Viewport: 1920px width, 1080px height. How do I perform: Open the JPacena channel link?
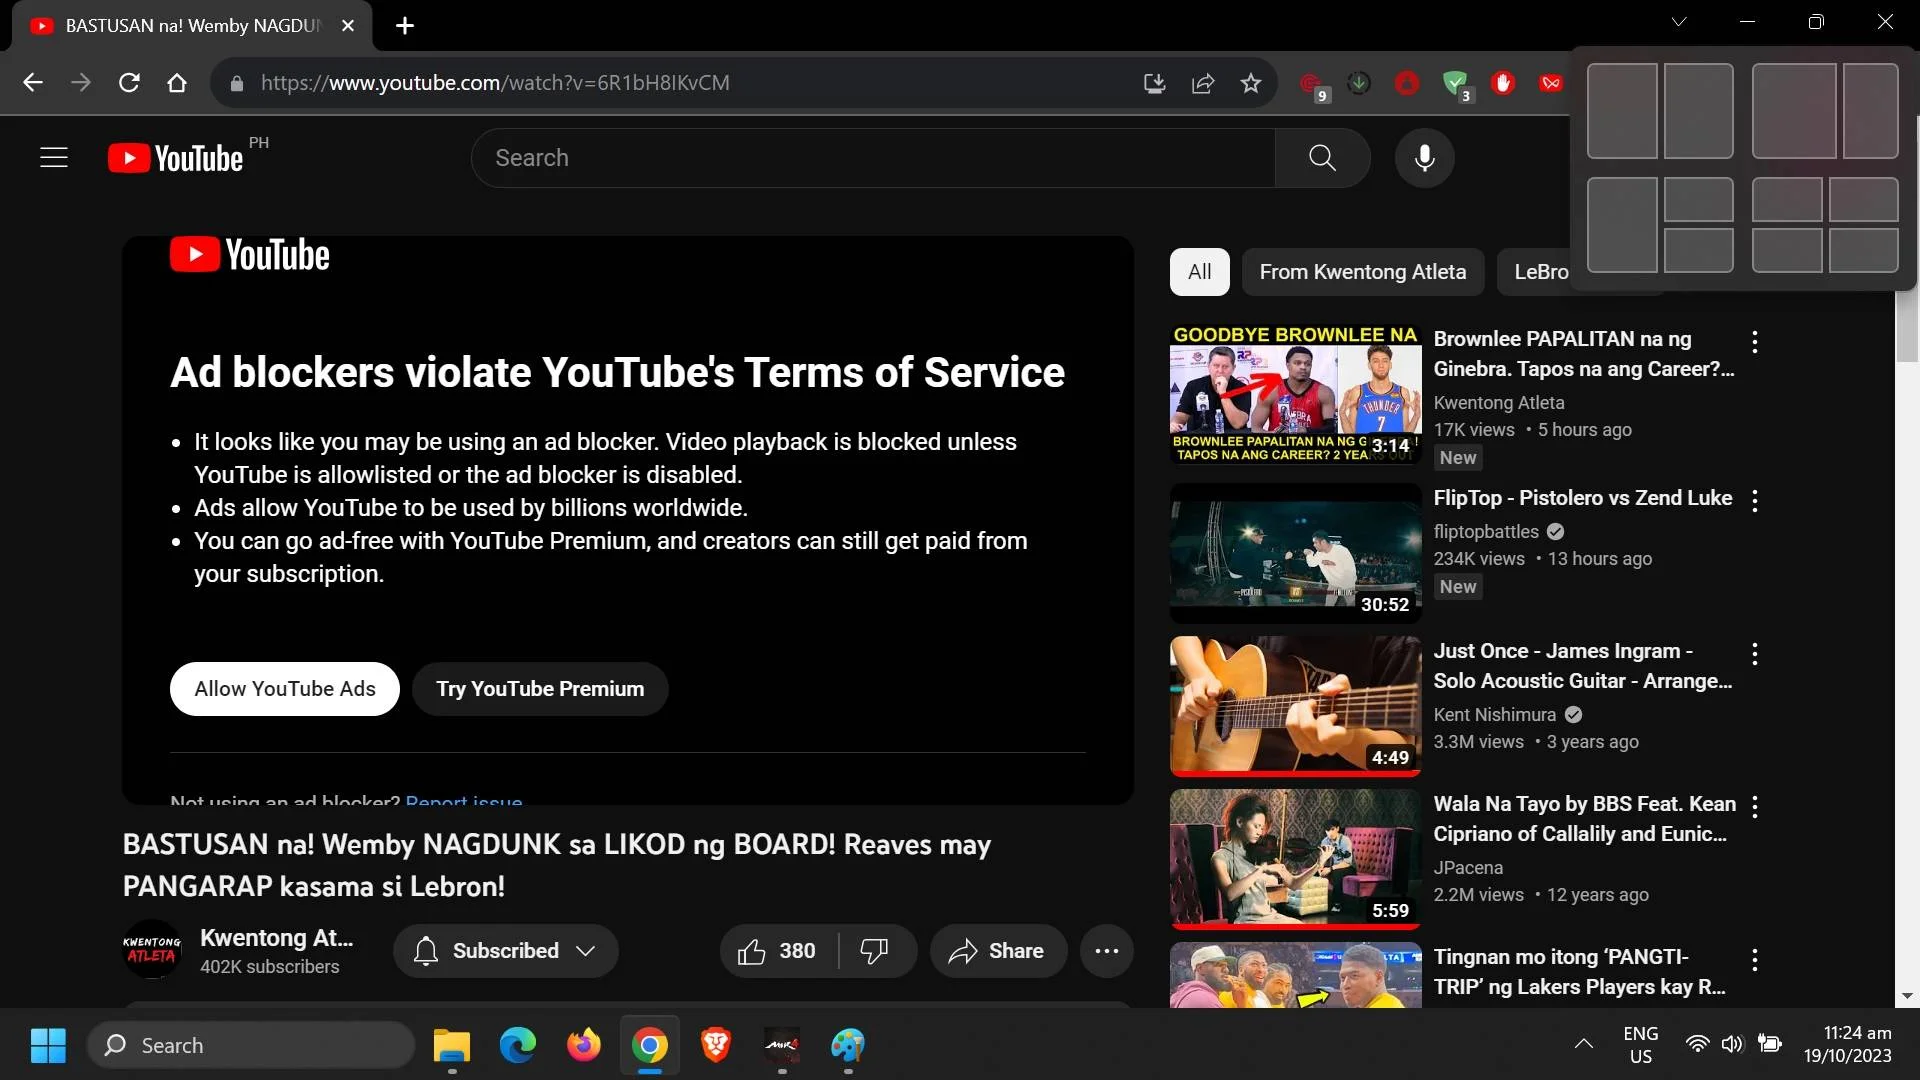1468,868
